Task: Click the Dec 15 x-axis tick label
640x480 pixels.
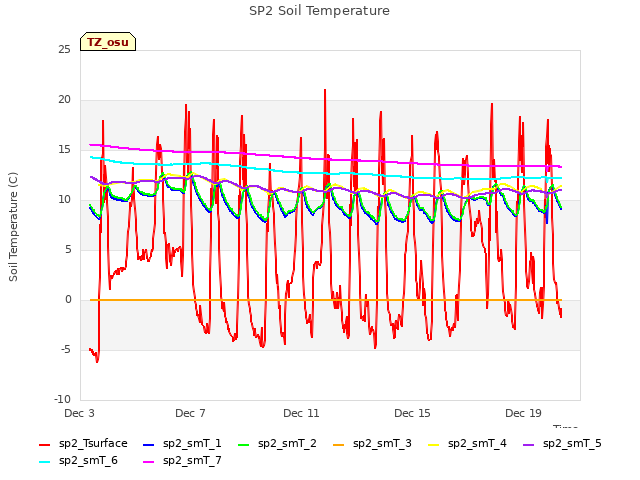Action: click(x=412, y=413)
